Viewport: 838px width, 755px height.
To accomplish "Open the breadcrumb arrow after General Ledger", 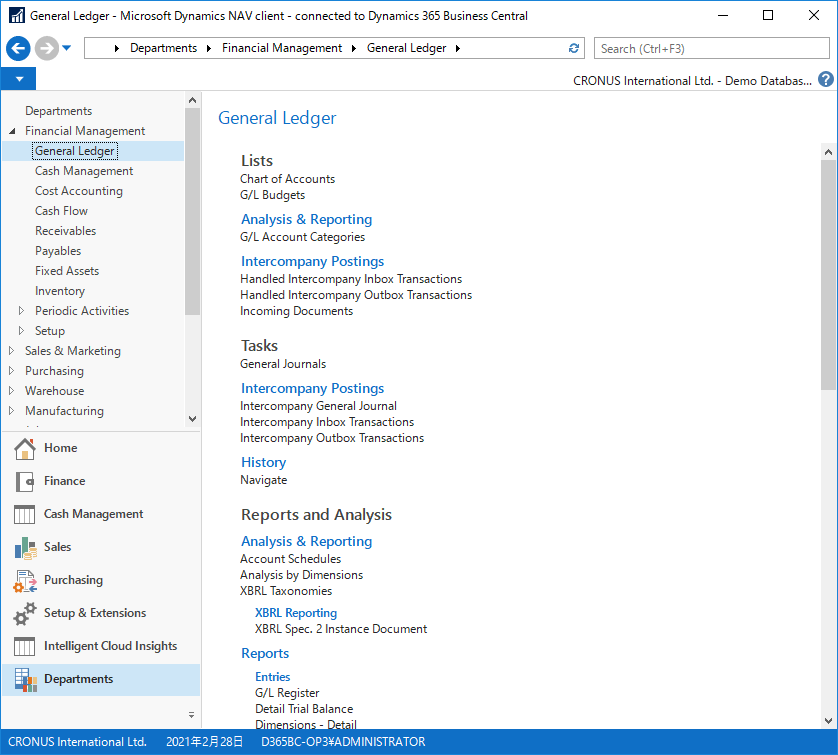I will click(458, 48).
